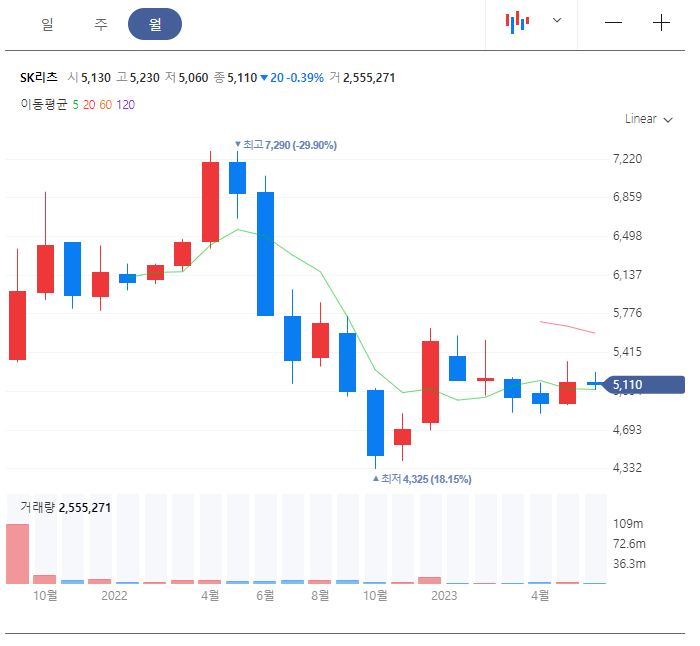Toggle the 20-period moving average
The width and height of the screenshot is (700, 646).
(89, 105)
